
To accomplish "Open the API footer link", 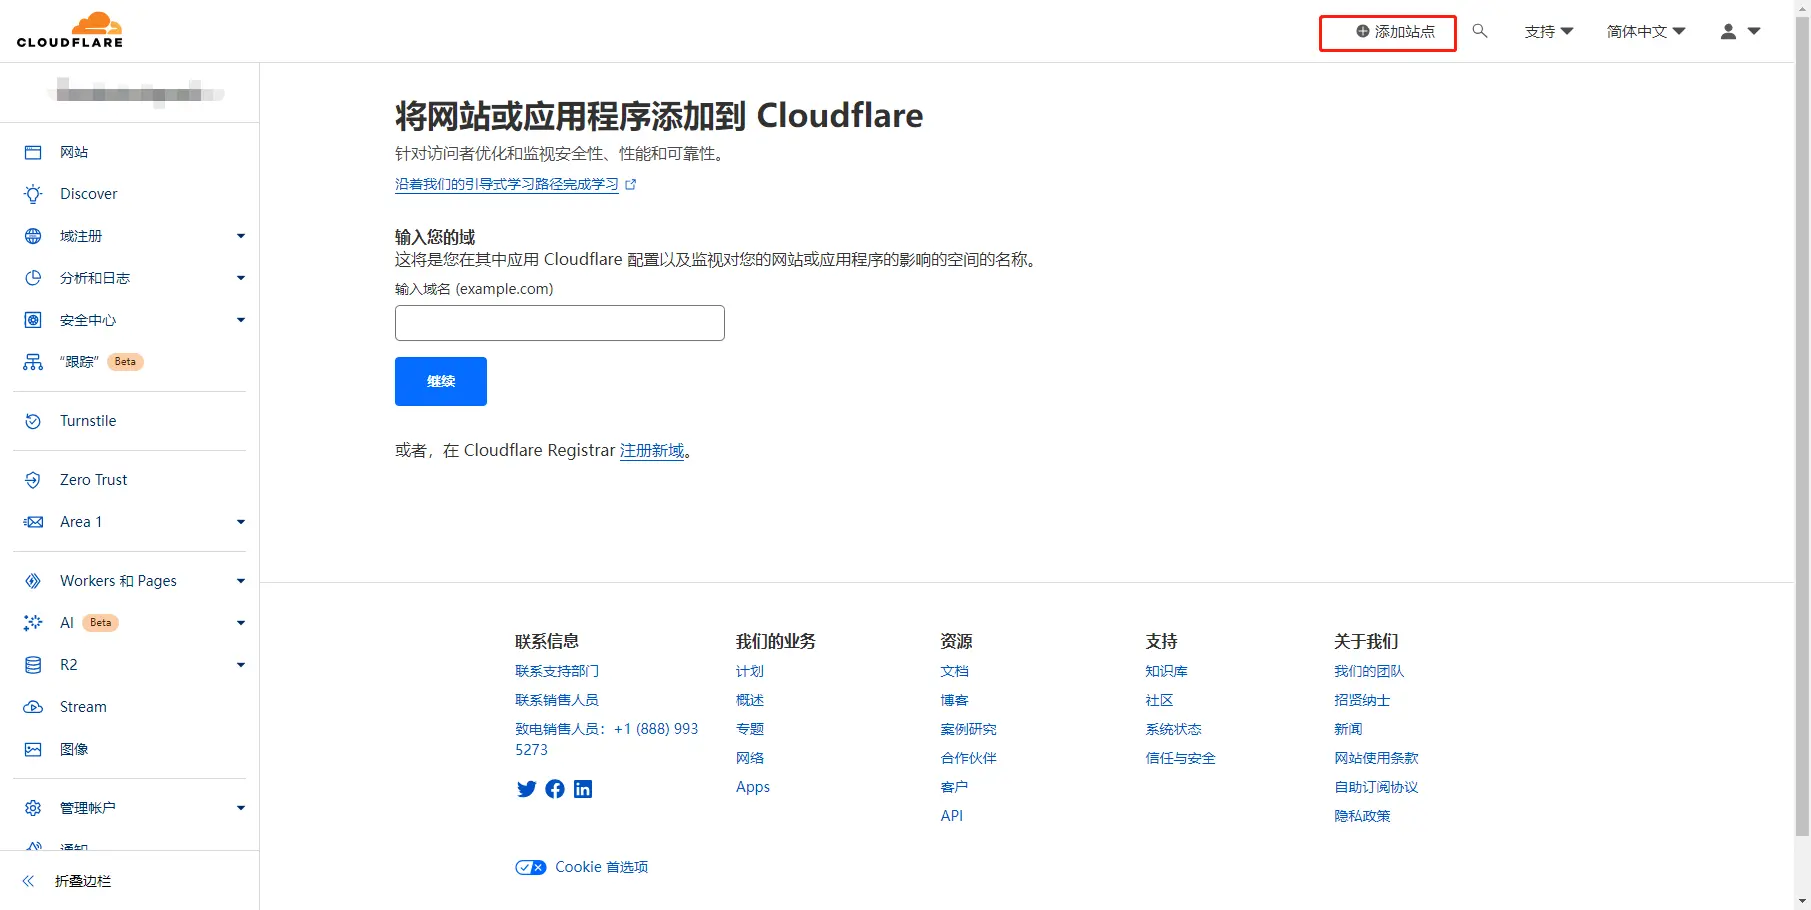I will [x=952, y=816].
